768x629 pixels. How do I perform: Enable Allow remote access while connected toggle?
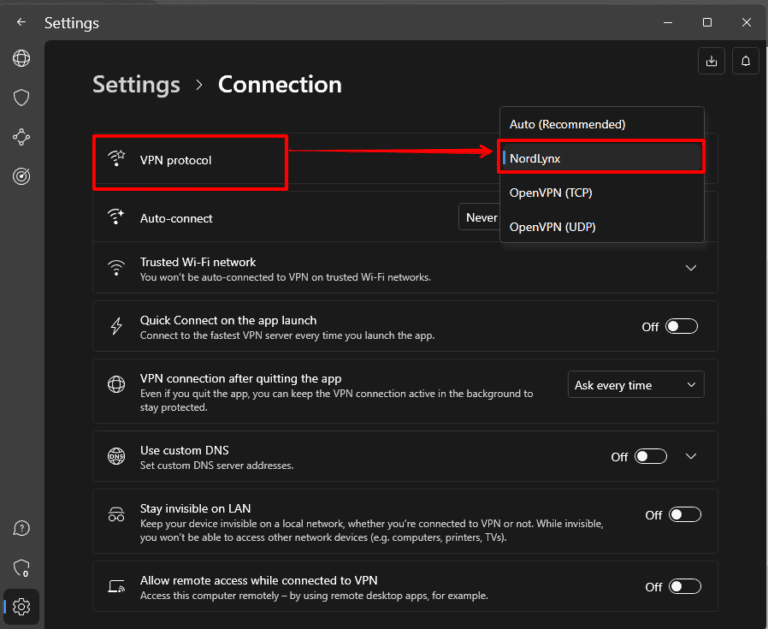click(x=684, y=587)
